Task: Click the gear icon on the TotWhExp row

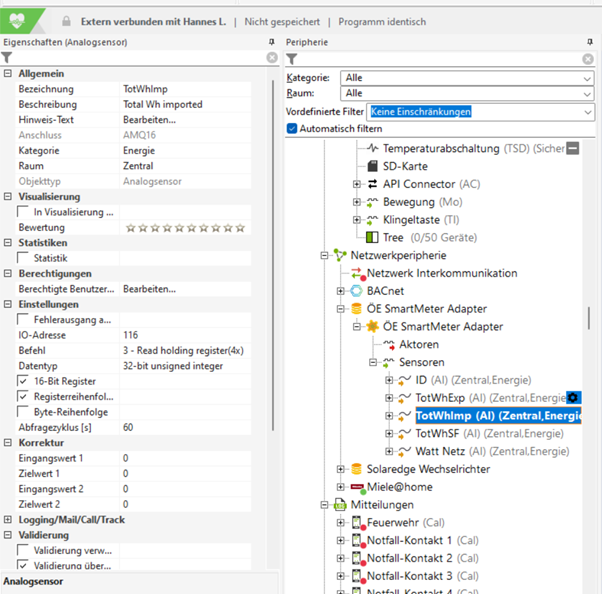Action: [x=573, y=398]
